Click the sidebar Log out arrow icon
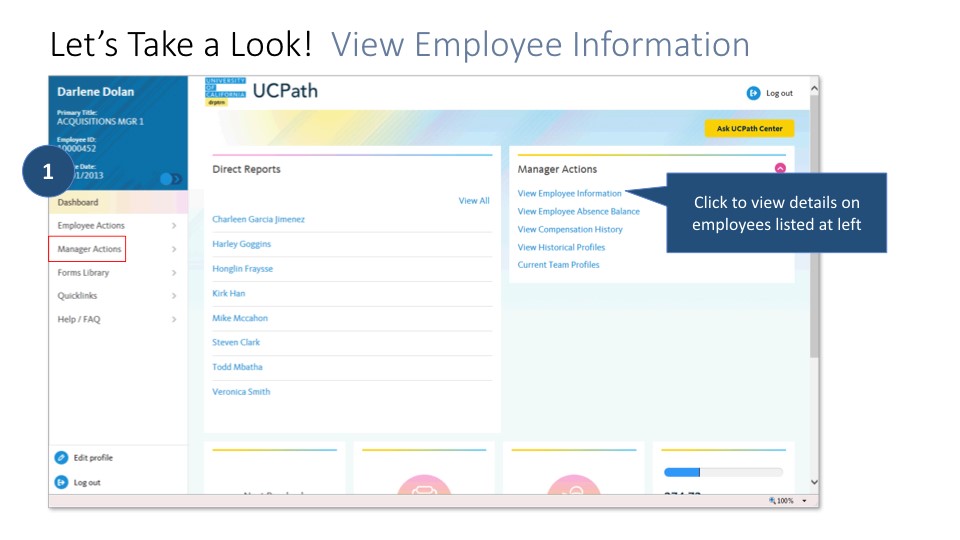This screenshot has height=540, width=960. (x=61, y=482)
